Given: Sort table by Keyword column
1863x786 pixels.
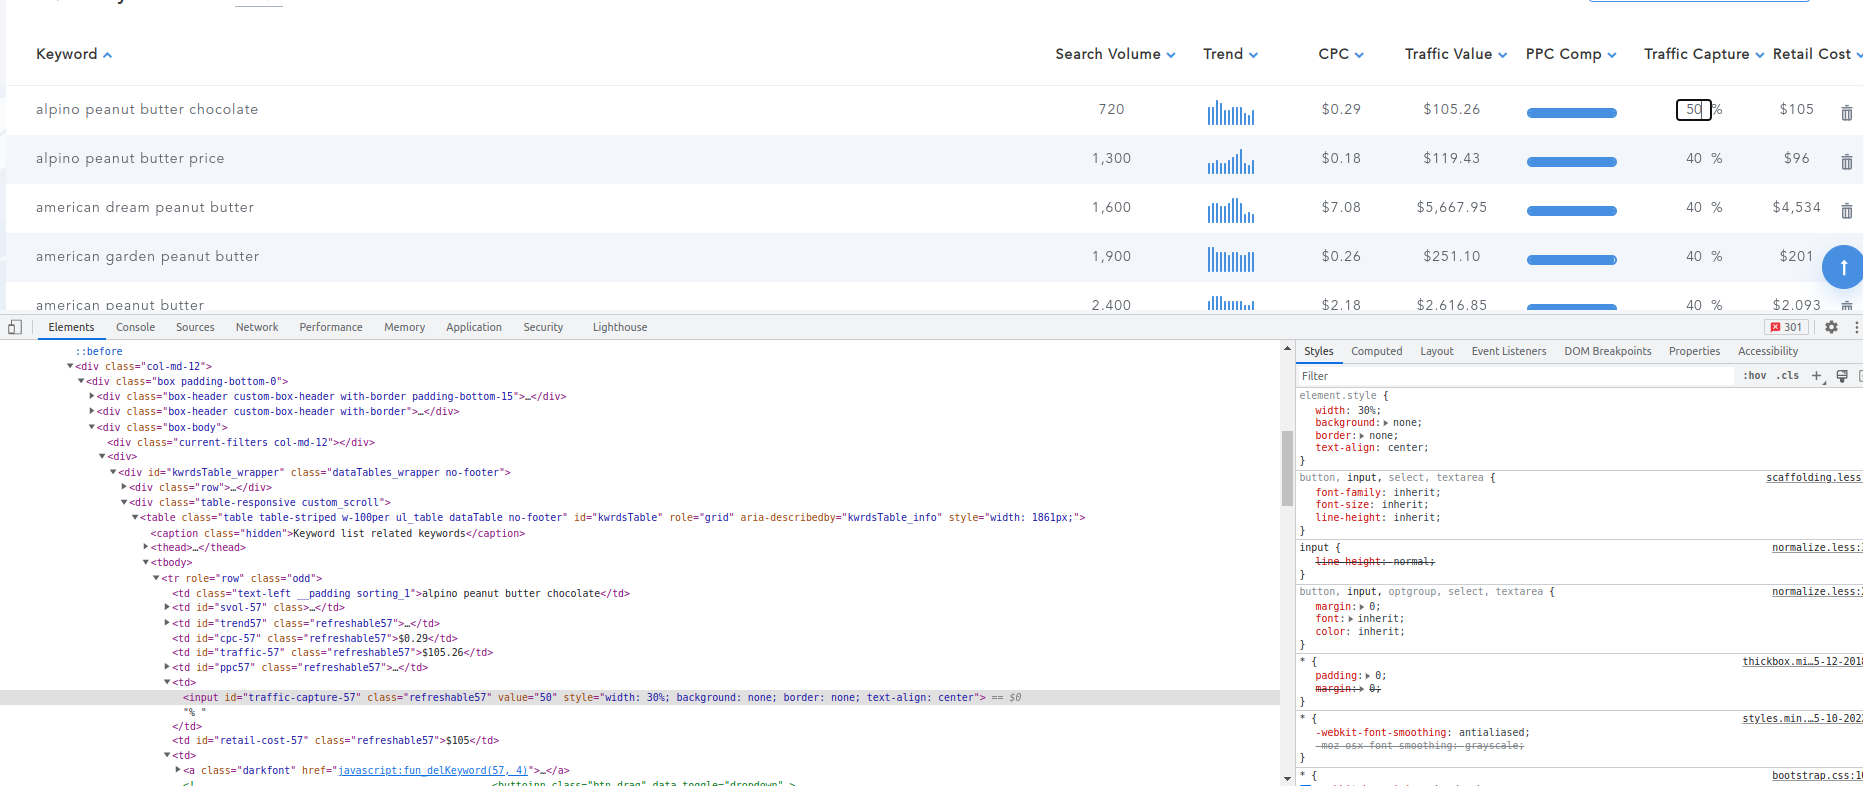Looking at the screenshot, I should 74,54.
